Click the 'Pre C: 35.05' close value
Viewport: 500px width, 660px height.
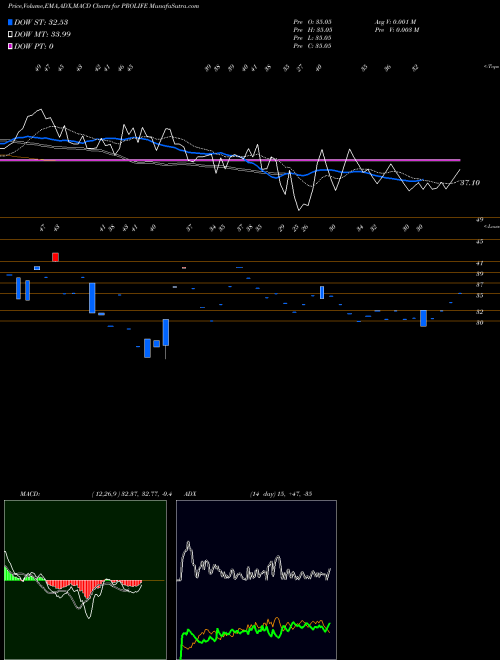coord(313,46)
